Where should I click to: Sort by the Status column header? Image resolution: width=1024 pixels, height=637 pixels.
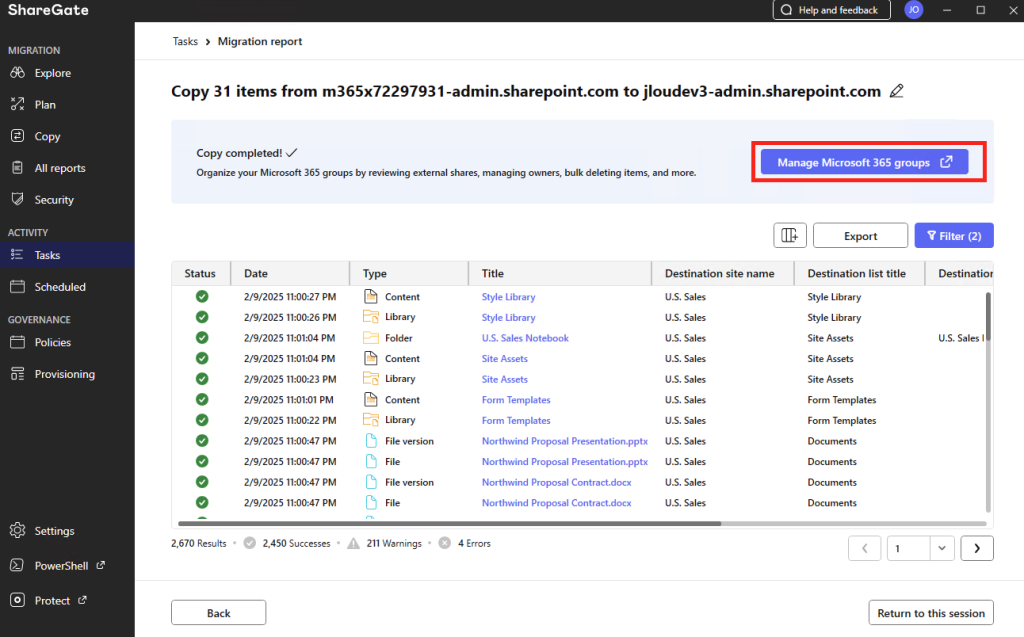(200, 273)
